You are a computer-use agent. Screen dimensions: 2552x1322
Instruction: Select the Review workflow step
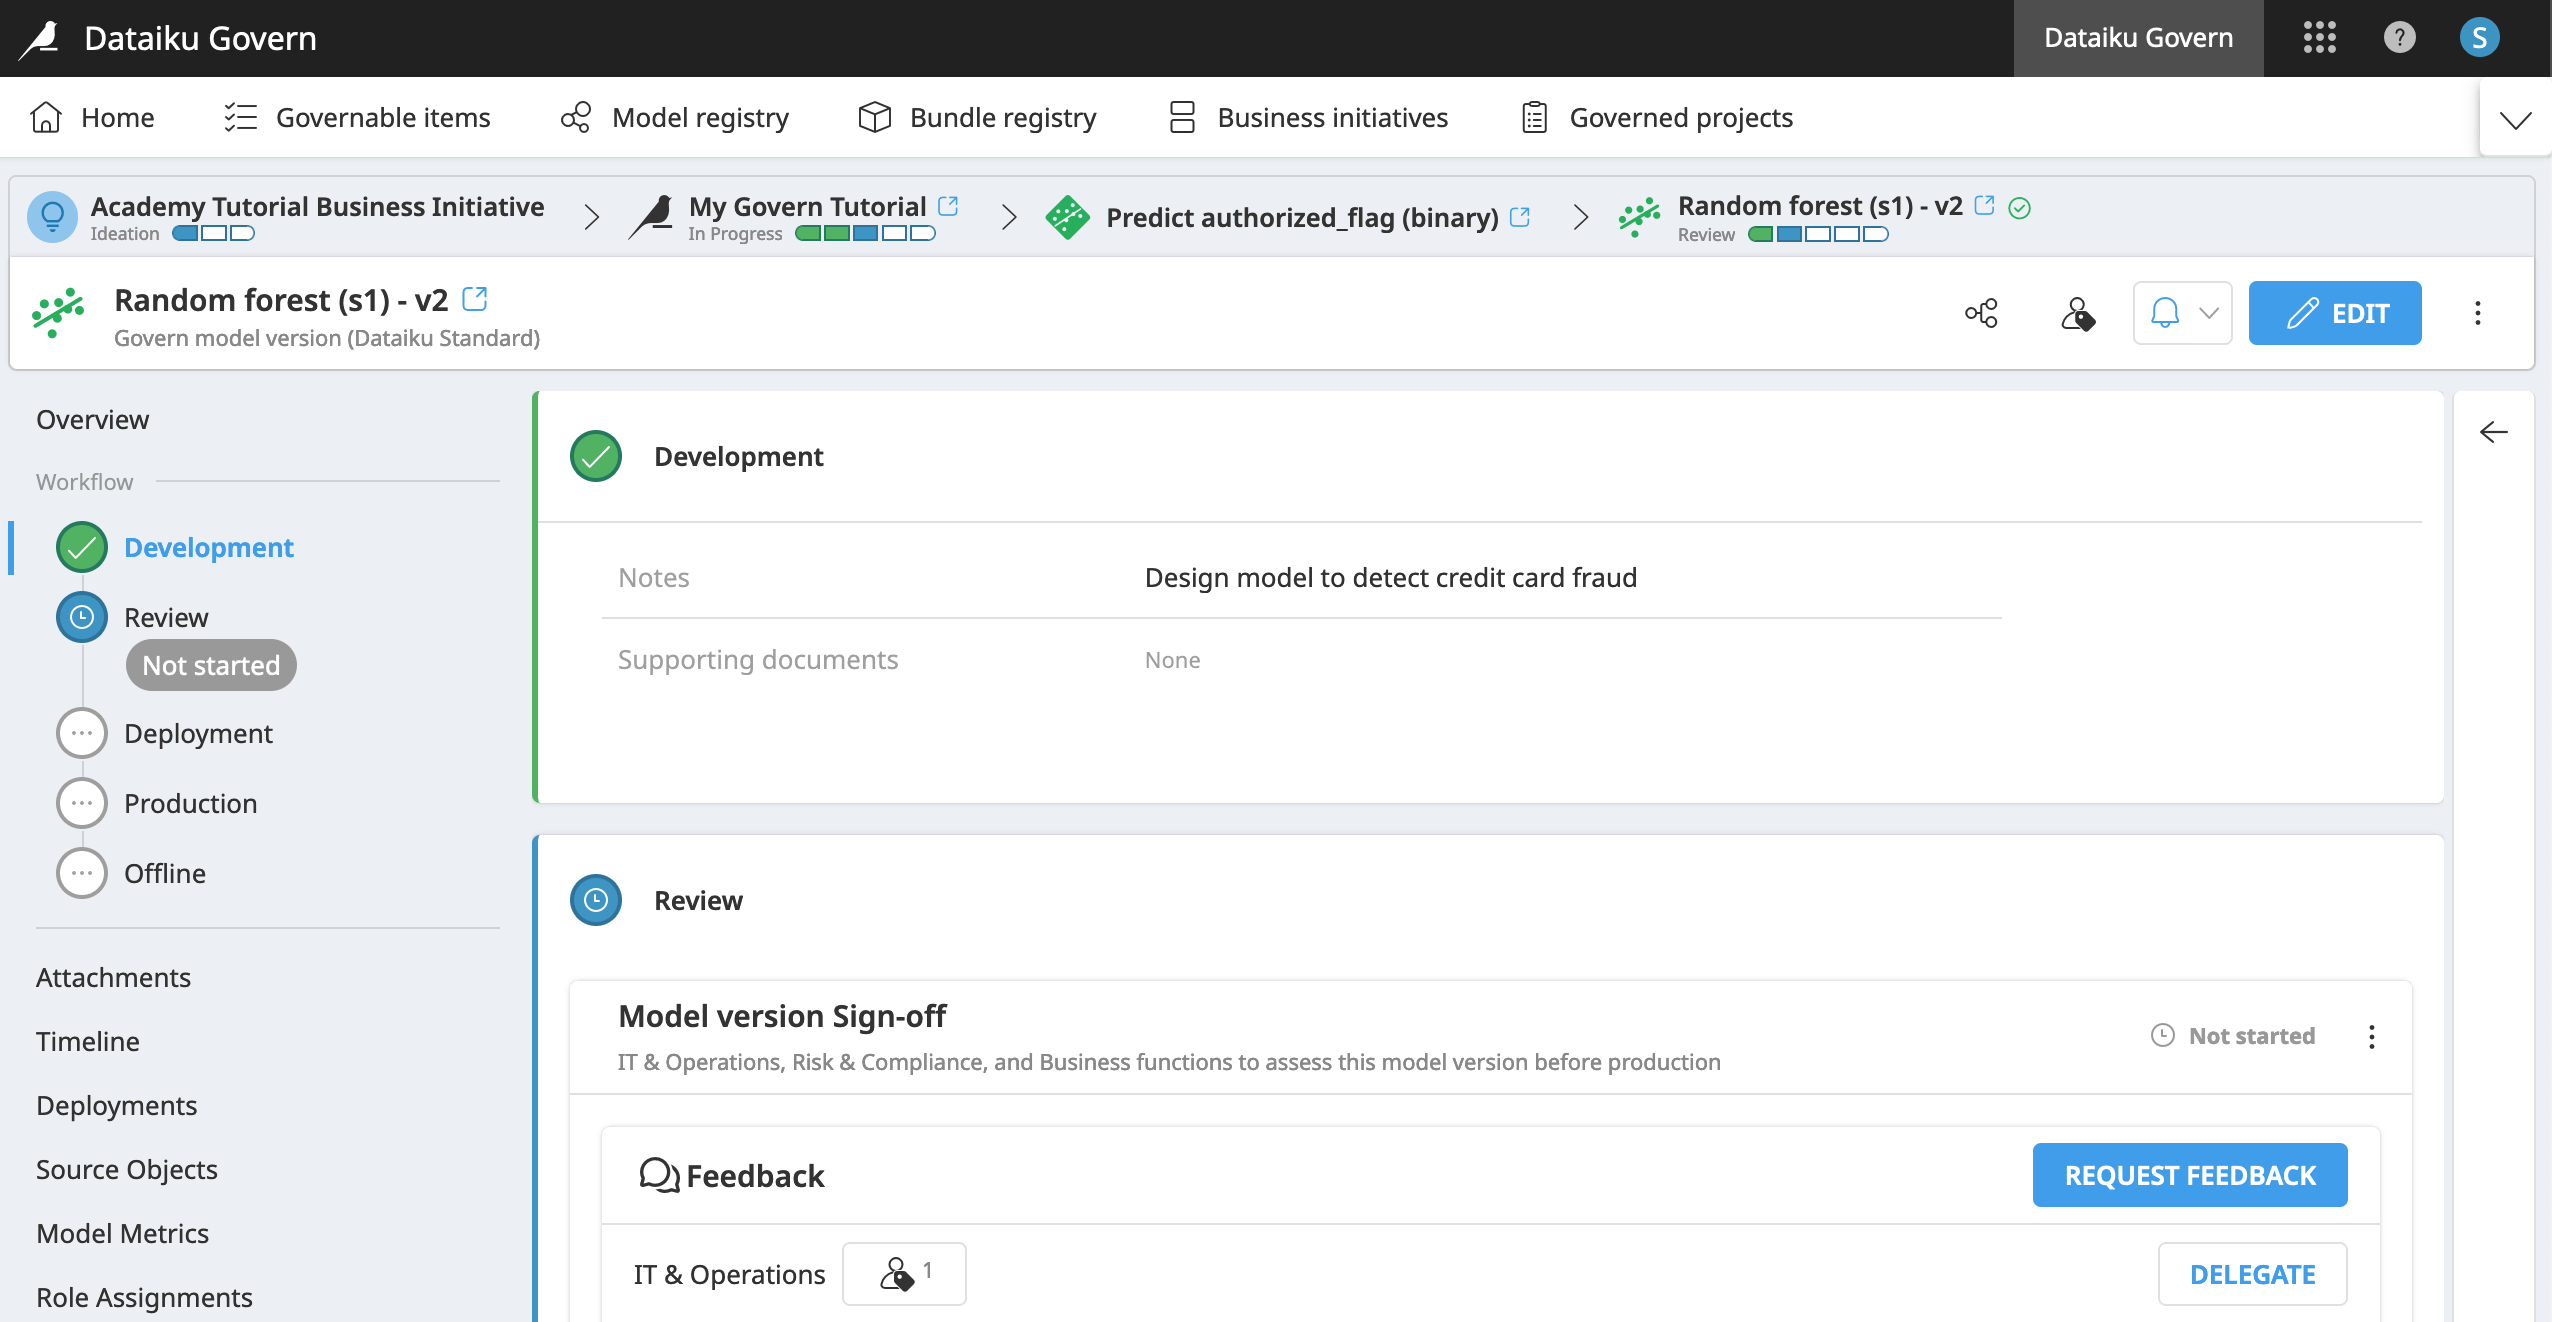pos(166,617)
